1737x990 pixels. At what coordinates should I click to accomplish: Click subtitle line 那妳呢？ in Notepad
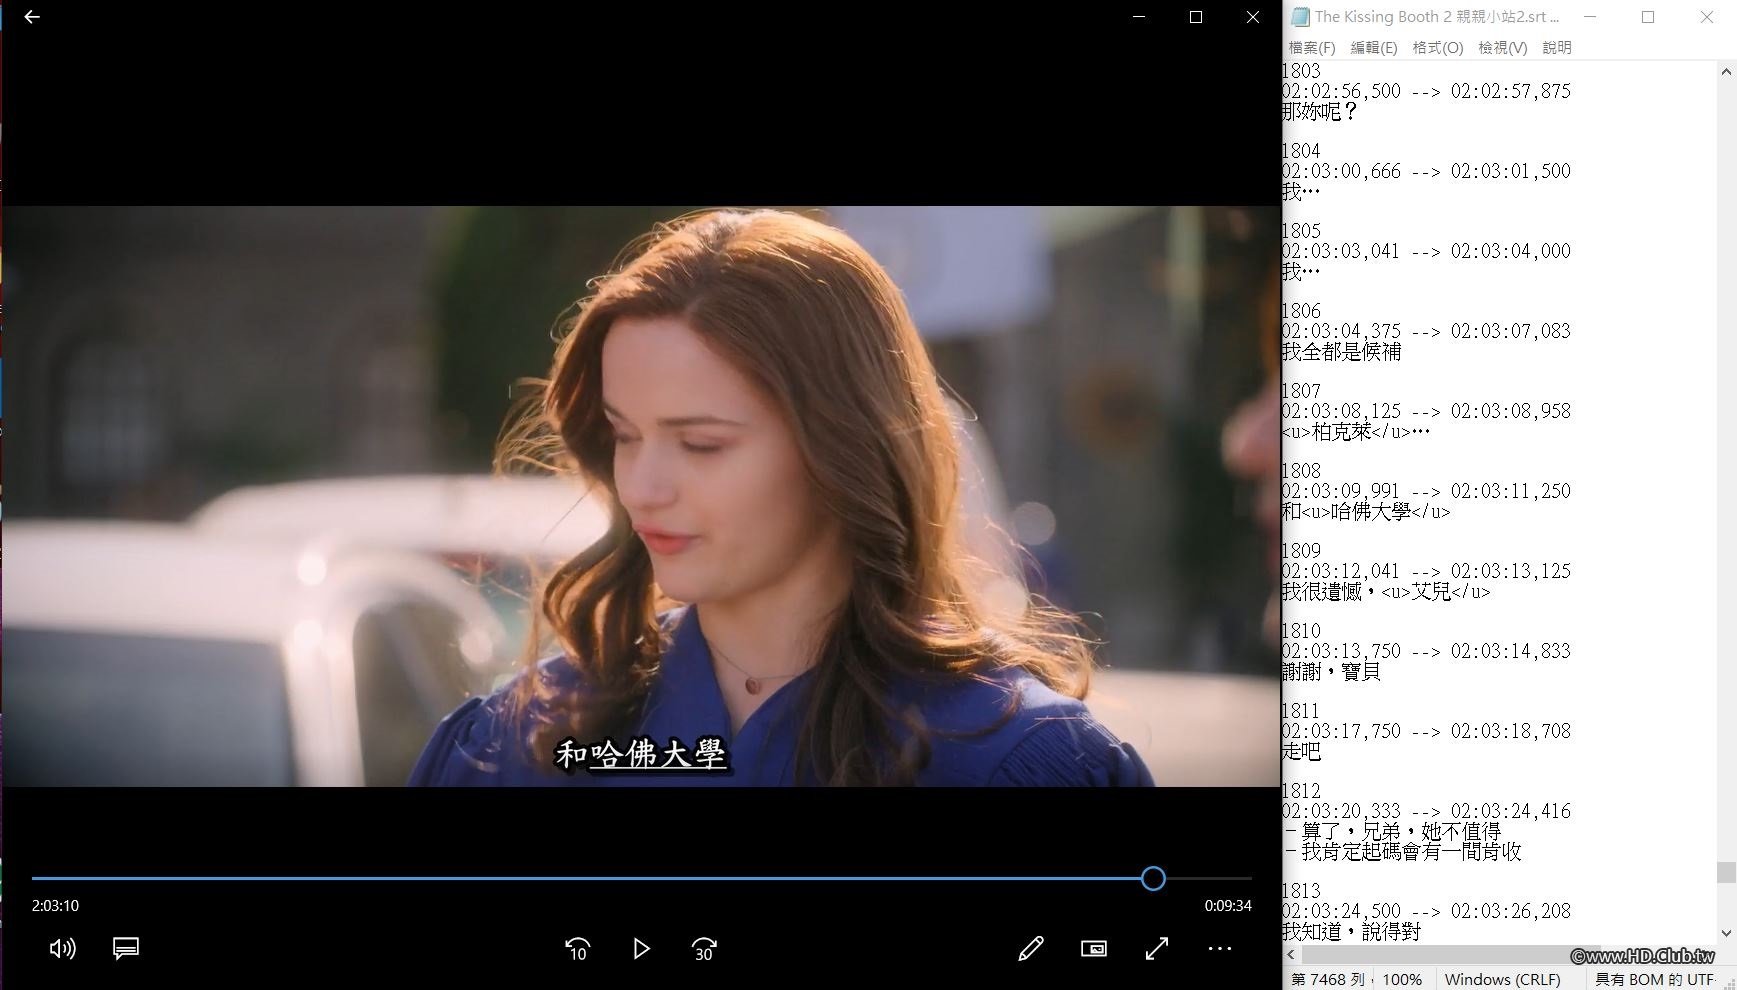[1320, 111]
